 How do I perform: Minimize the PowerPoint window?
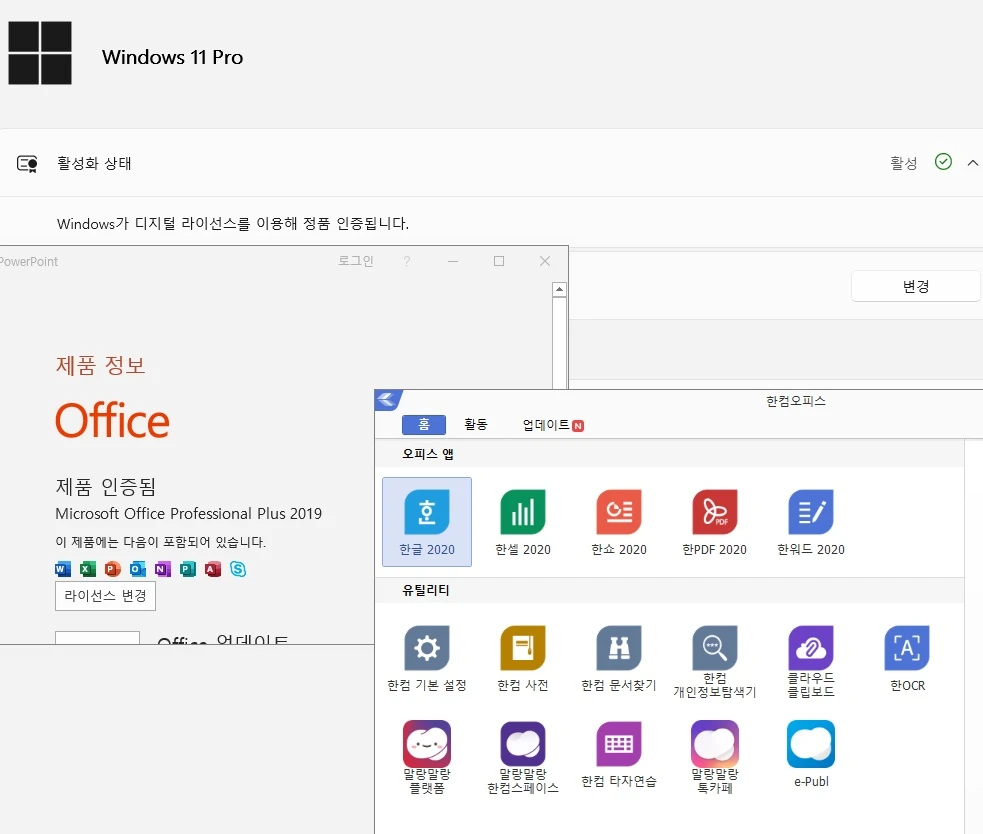coord(453,261)
